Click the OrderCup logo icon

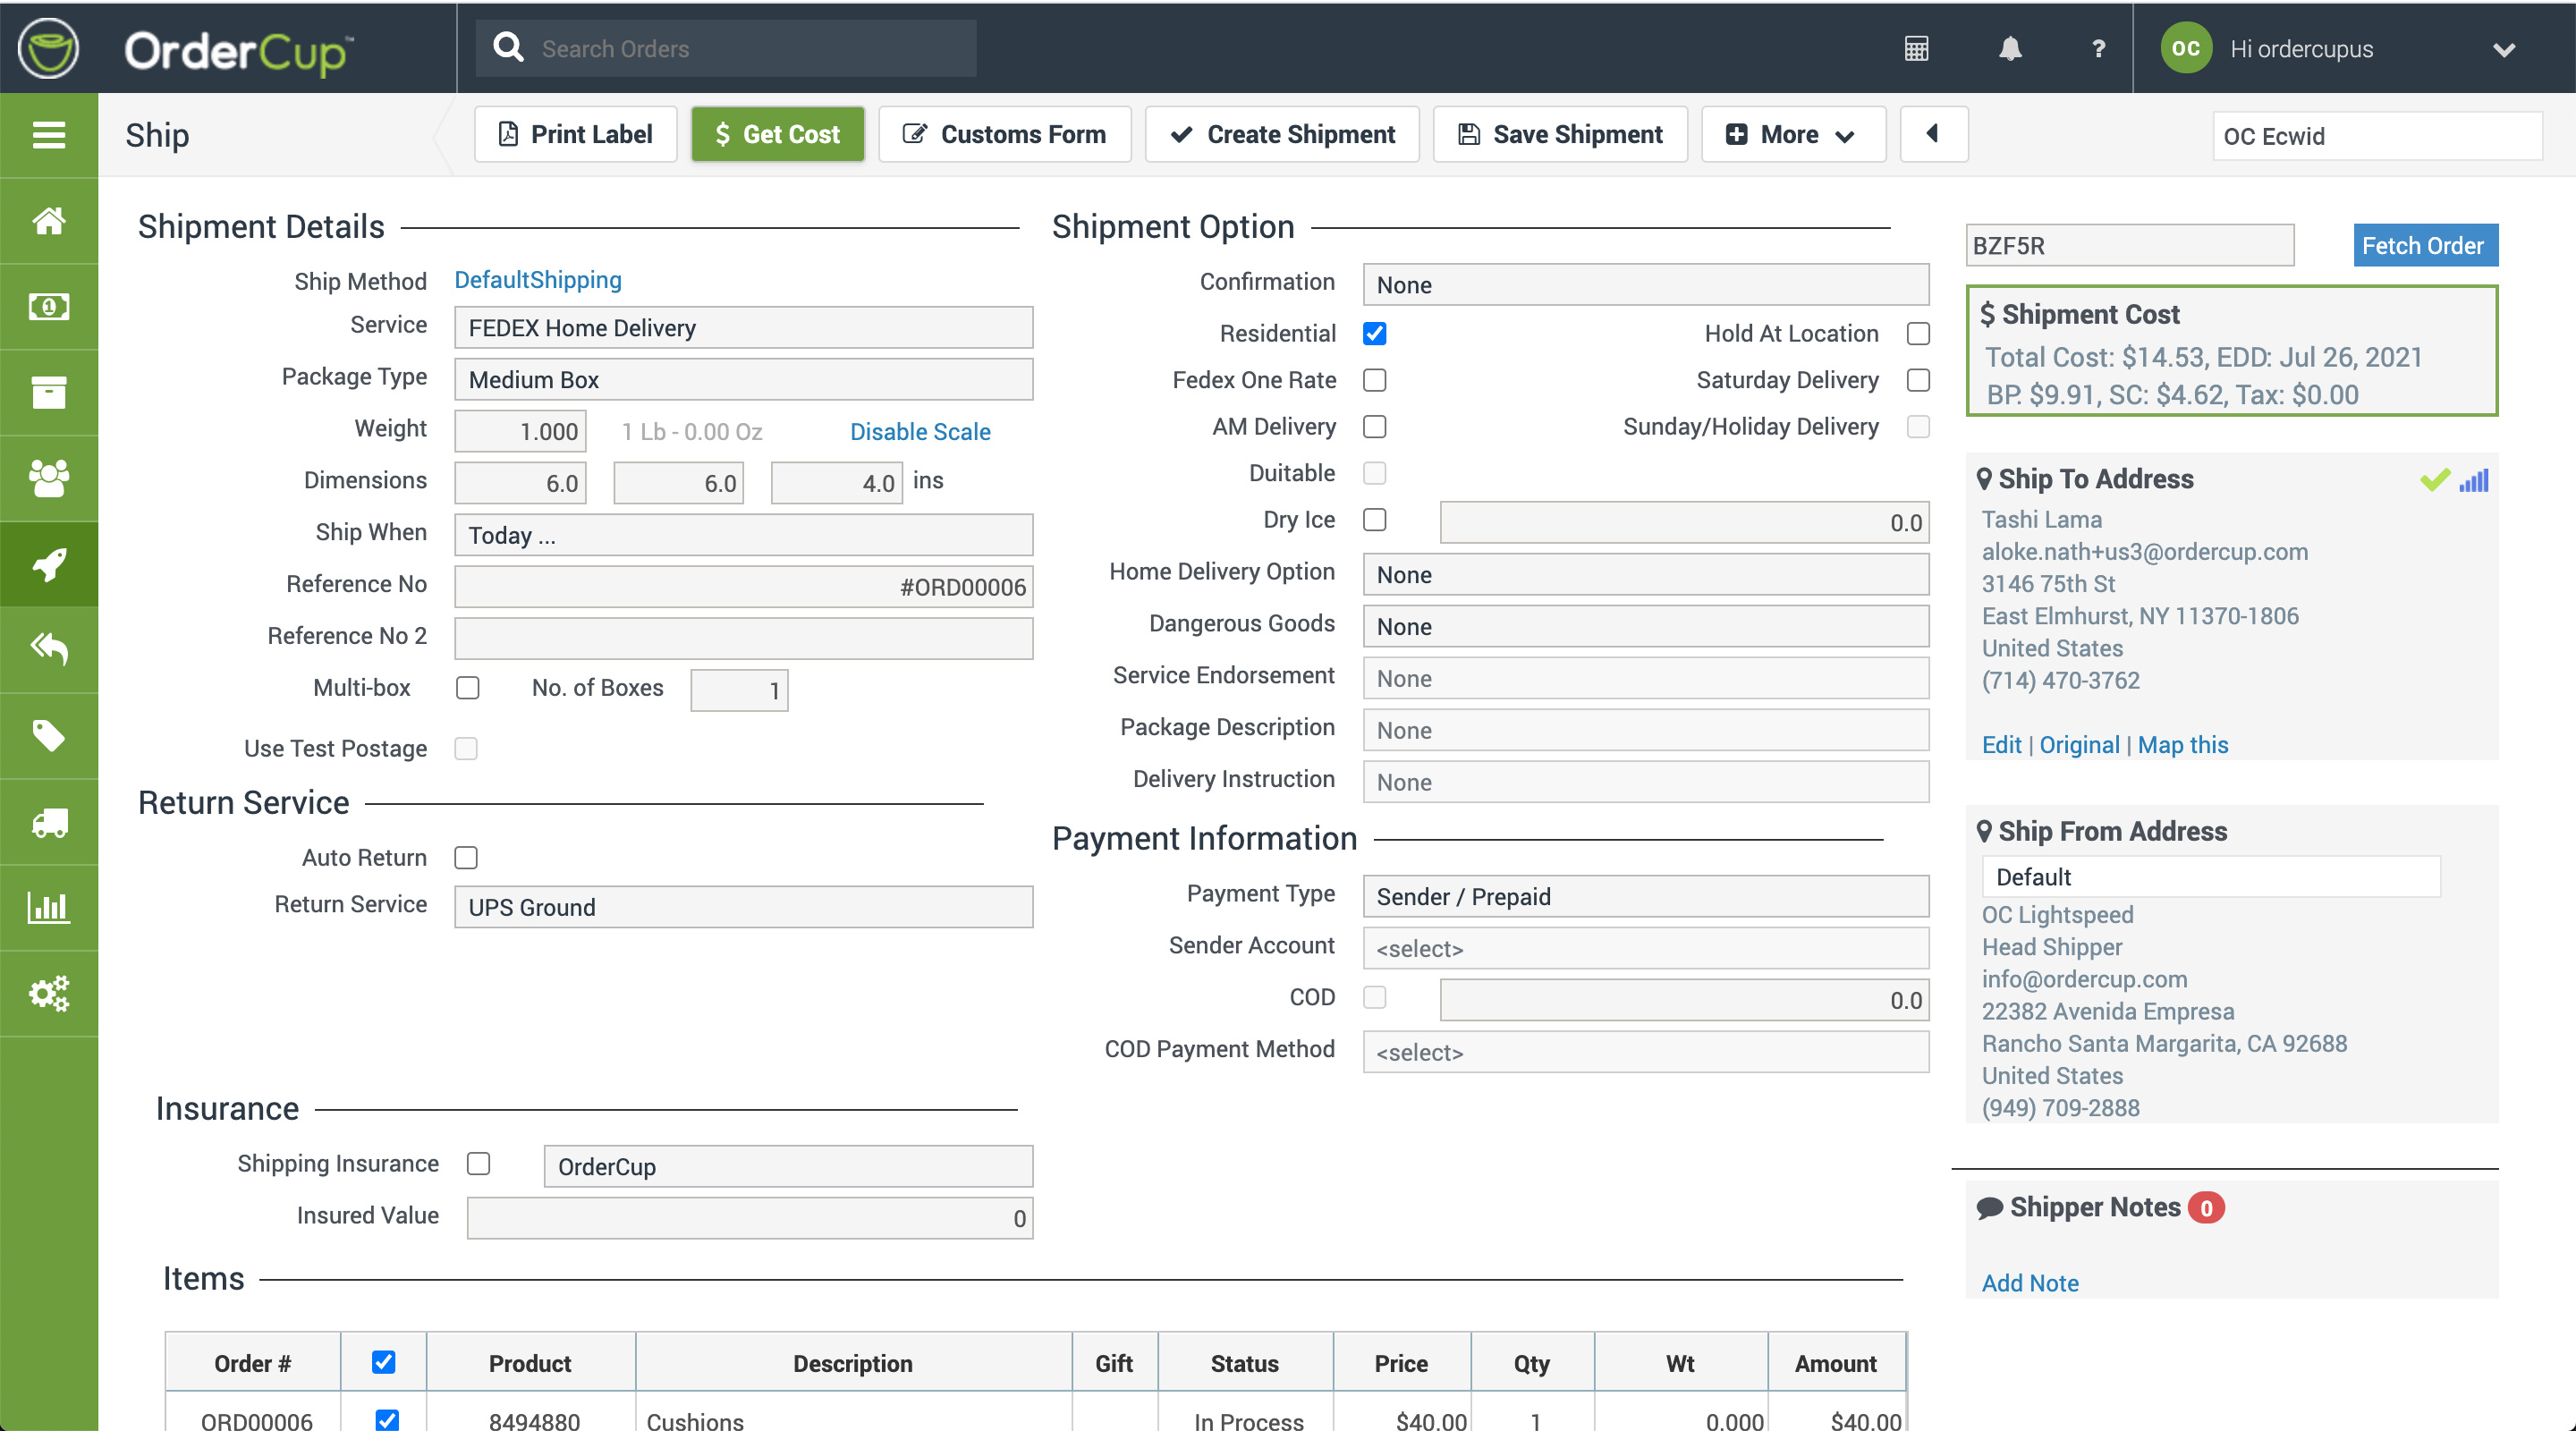48,47
